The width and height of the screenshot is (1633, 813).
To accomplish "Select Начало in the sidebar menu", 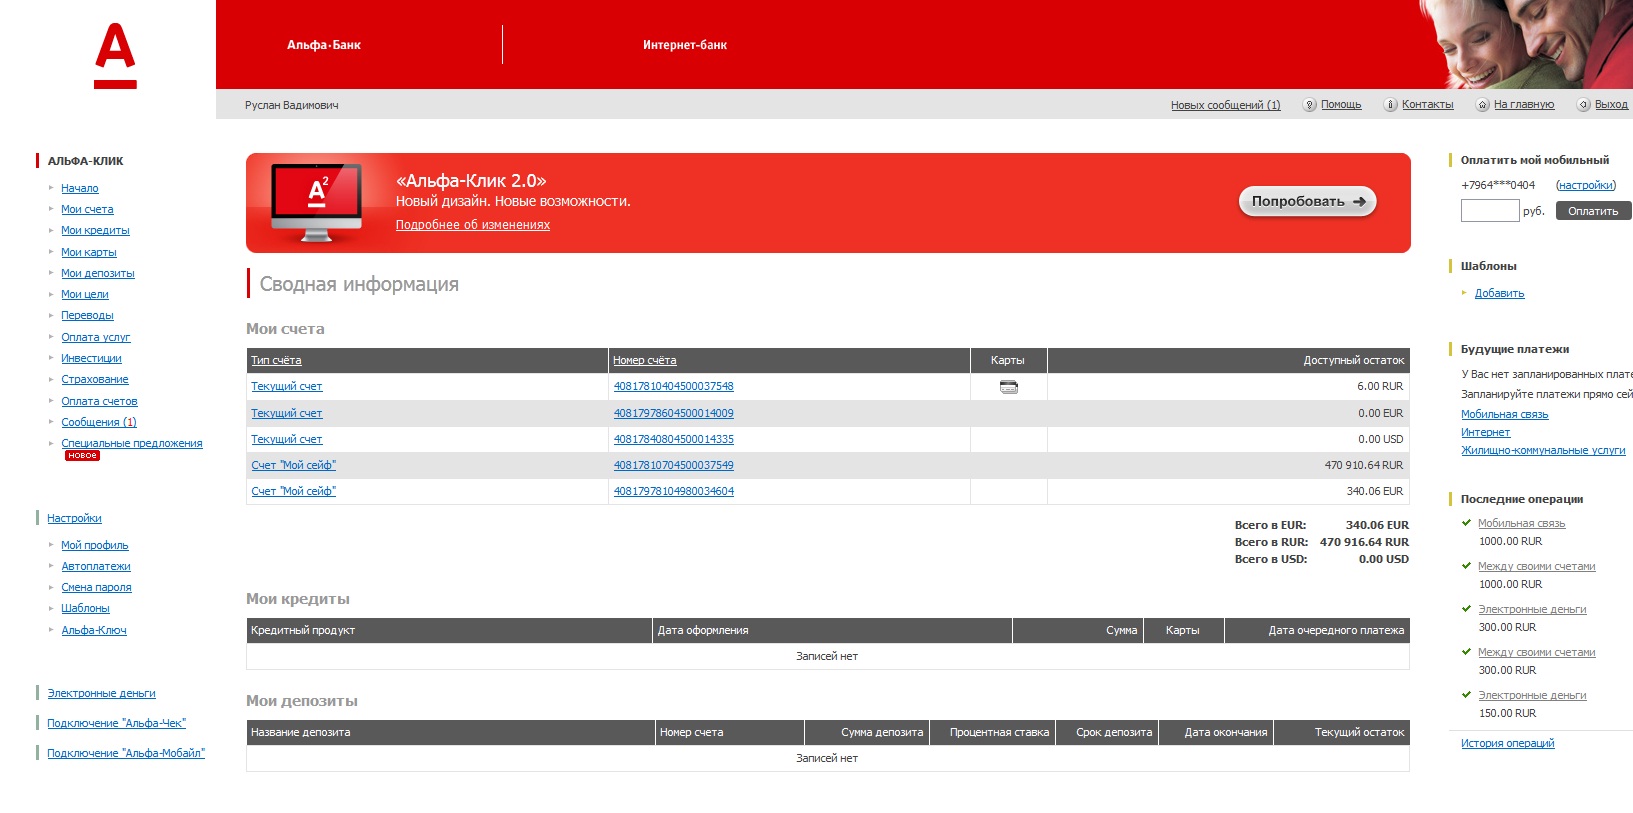I will (x=80, y=188).
